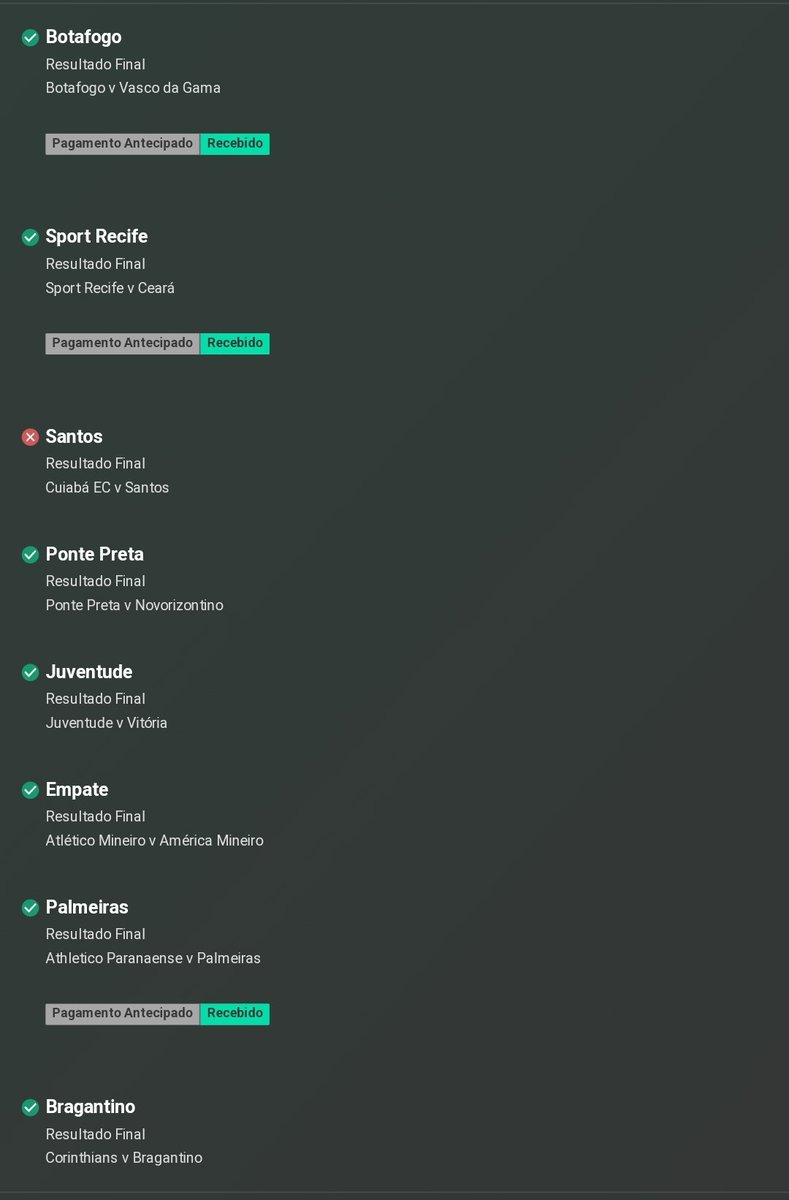The image size is (789, 1200).
Task: Open the Sport Recife v Ceará match
Action: point(111,288)
